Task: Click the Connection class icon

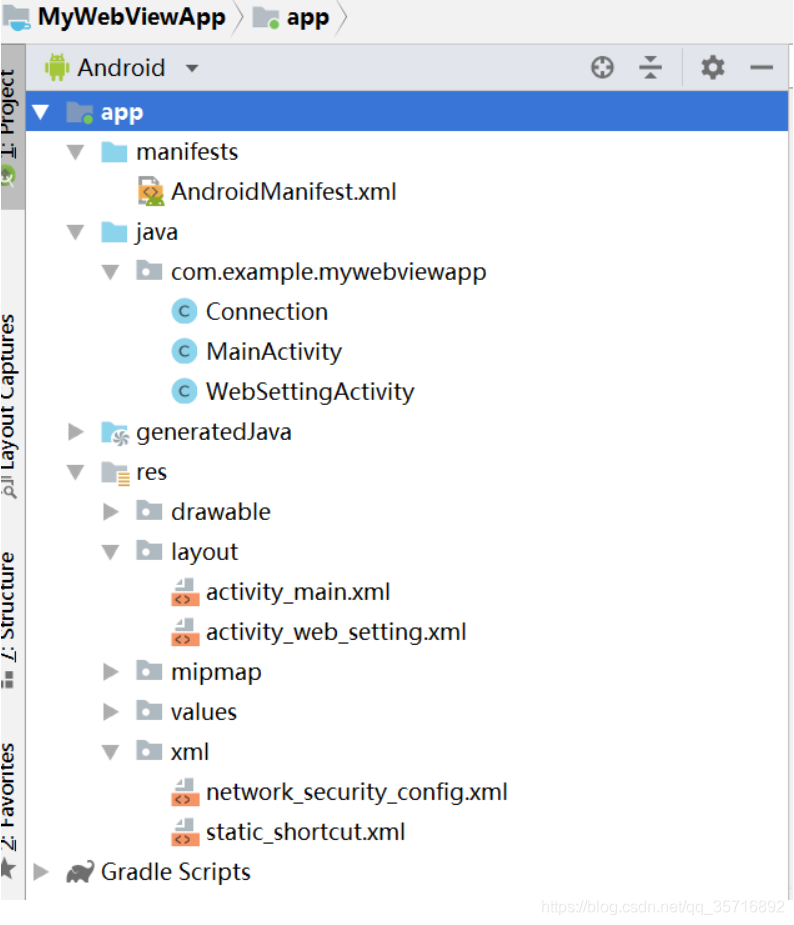Action: pyautogui.click(x=184, y=311)
